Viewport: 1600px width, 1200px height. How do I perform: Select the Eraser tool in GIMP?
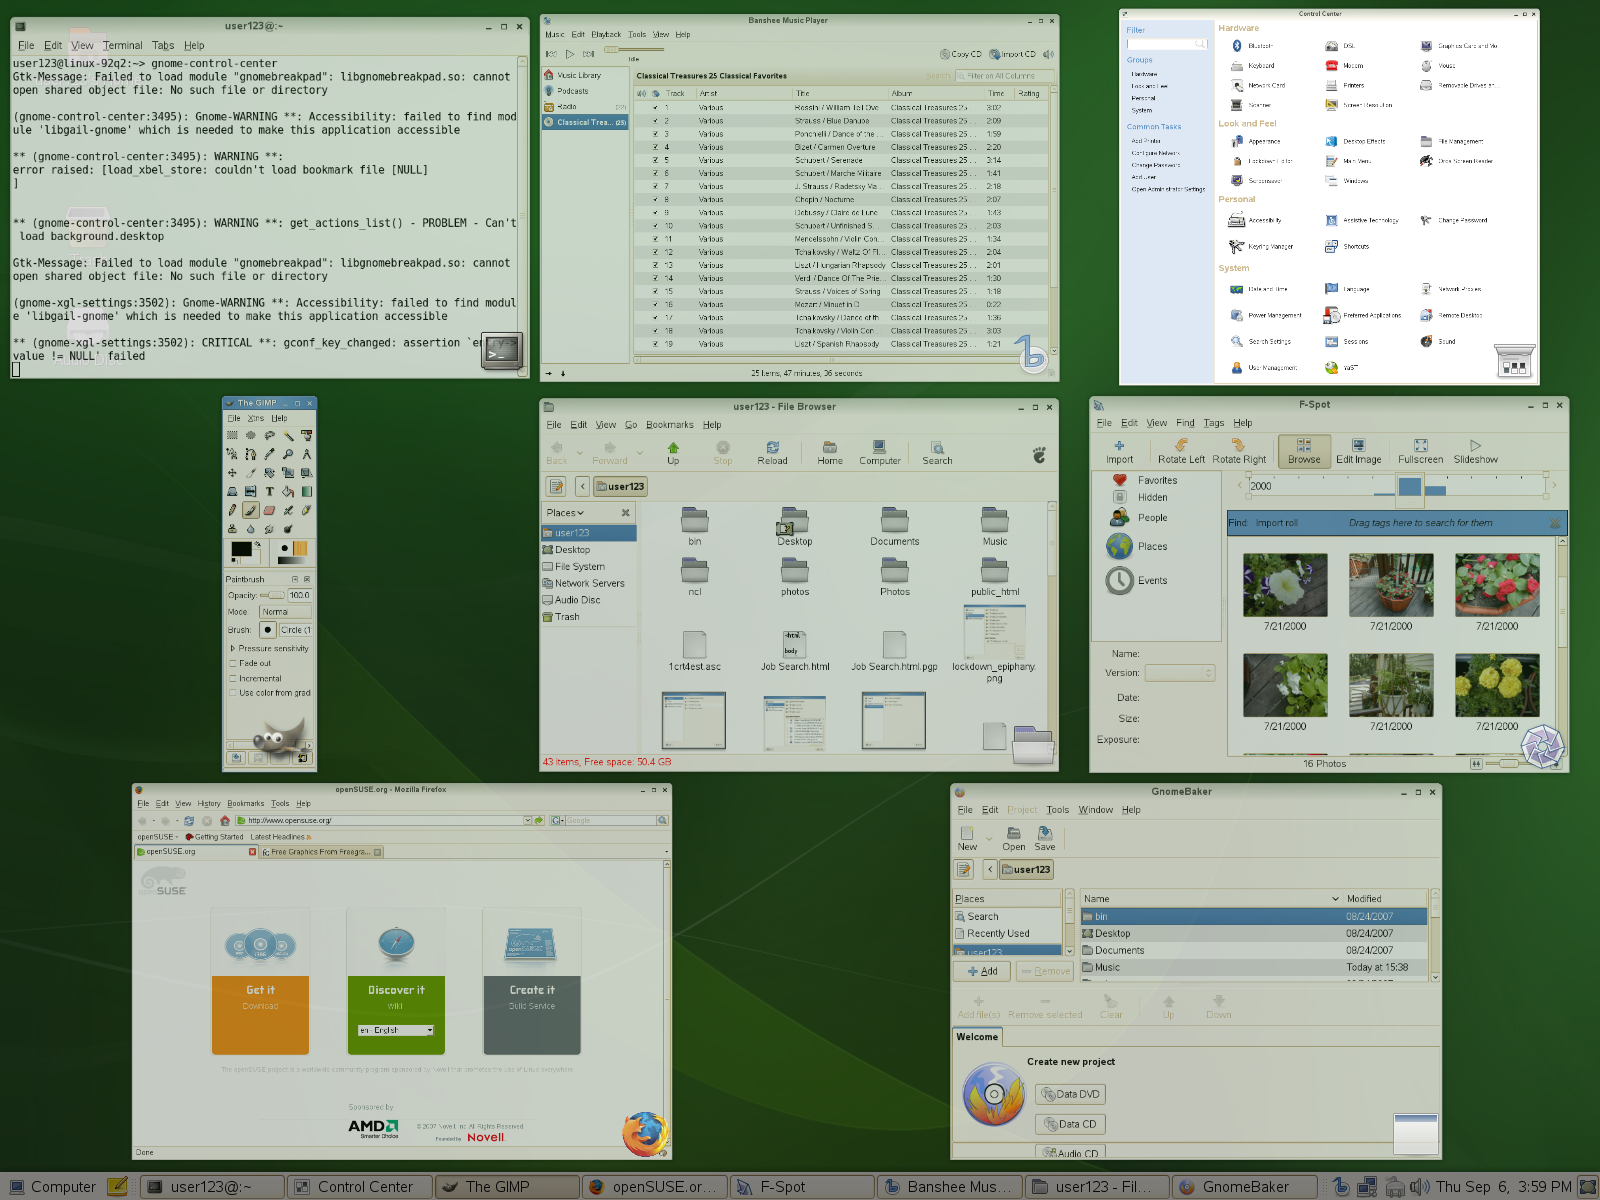[269, 510]
